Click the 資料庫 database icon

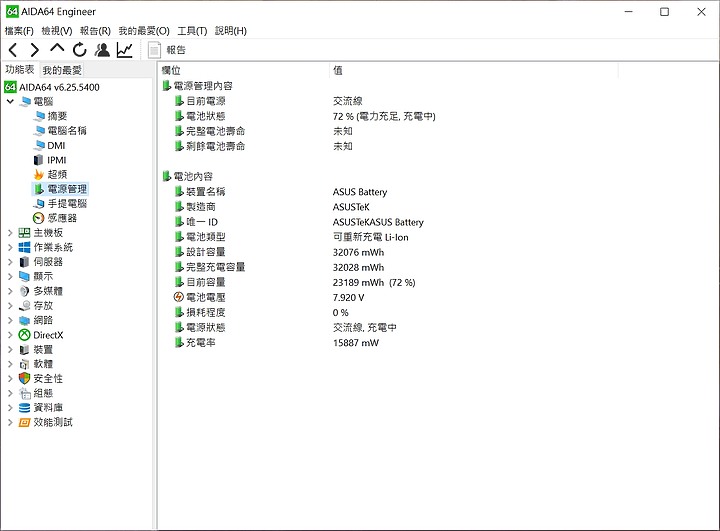tap(24, 407)
